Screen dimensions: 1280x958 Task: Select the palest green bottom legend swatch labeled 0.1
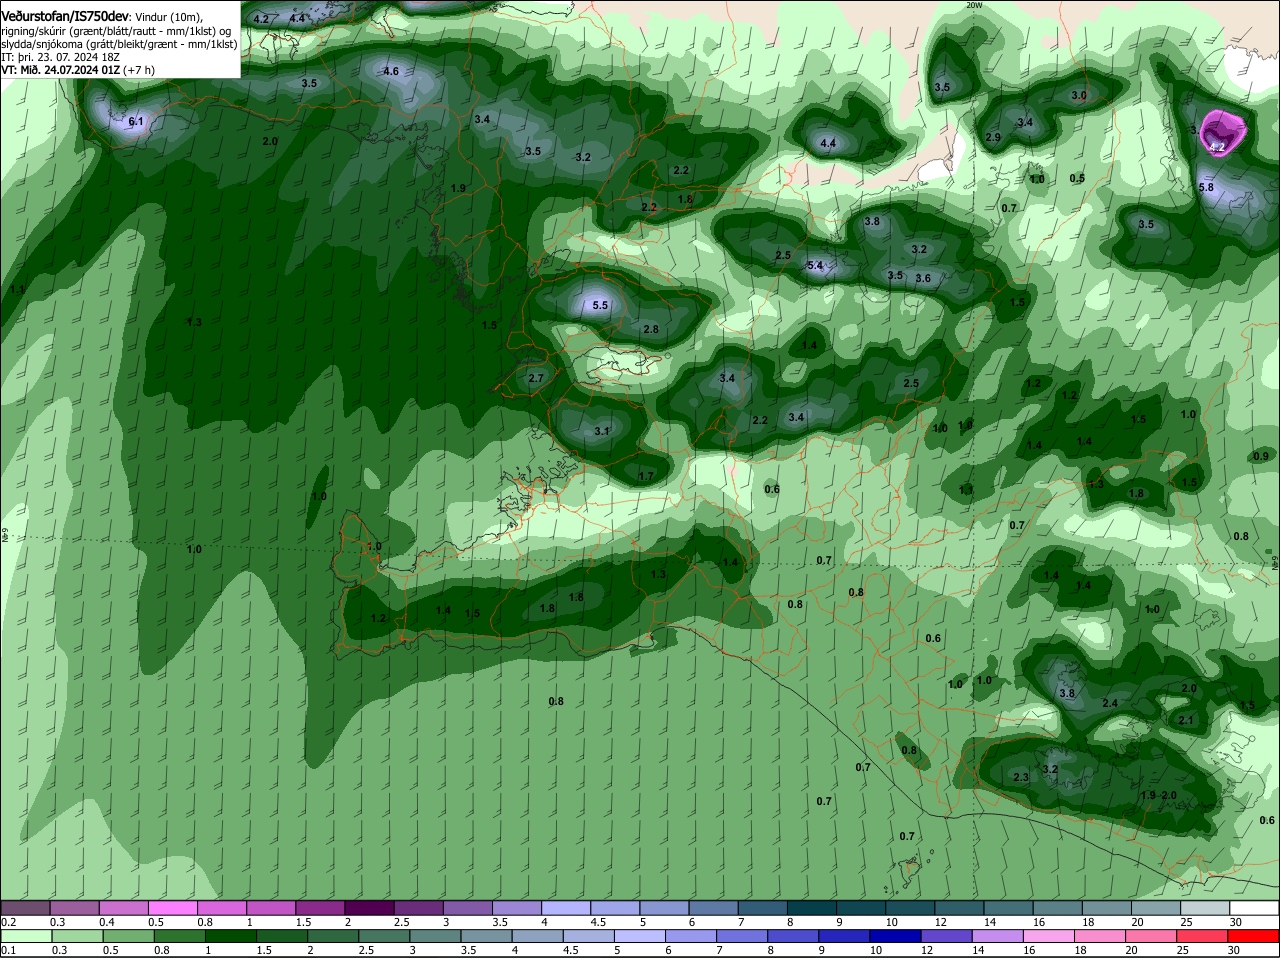[x=26, y=936]
